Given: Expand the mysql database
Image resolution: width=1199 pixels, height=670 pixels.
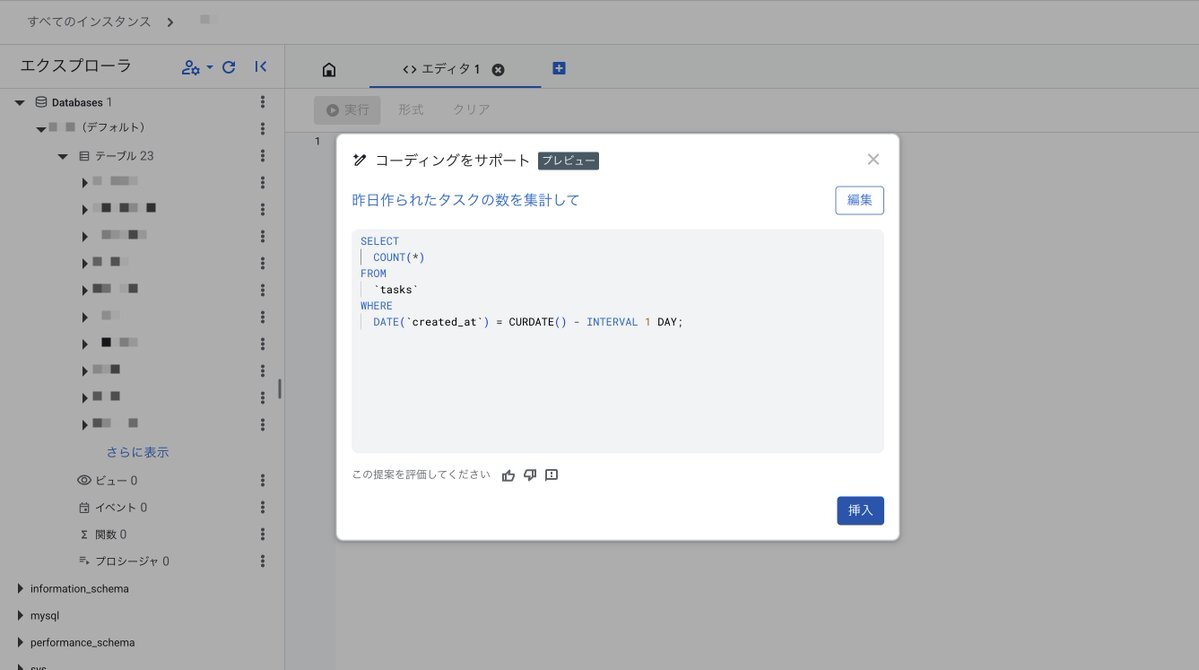Looking at the screenshot, I should [x=20, y=615].
